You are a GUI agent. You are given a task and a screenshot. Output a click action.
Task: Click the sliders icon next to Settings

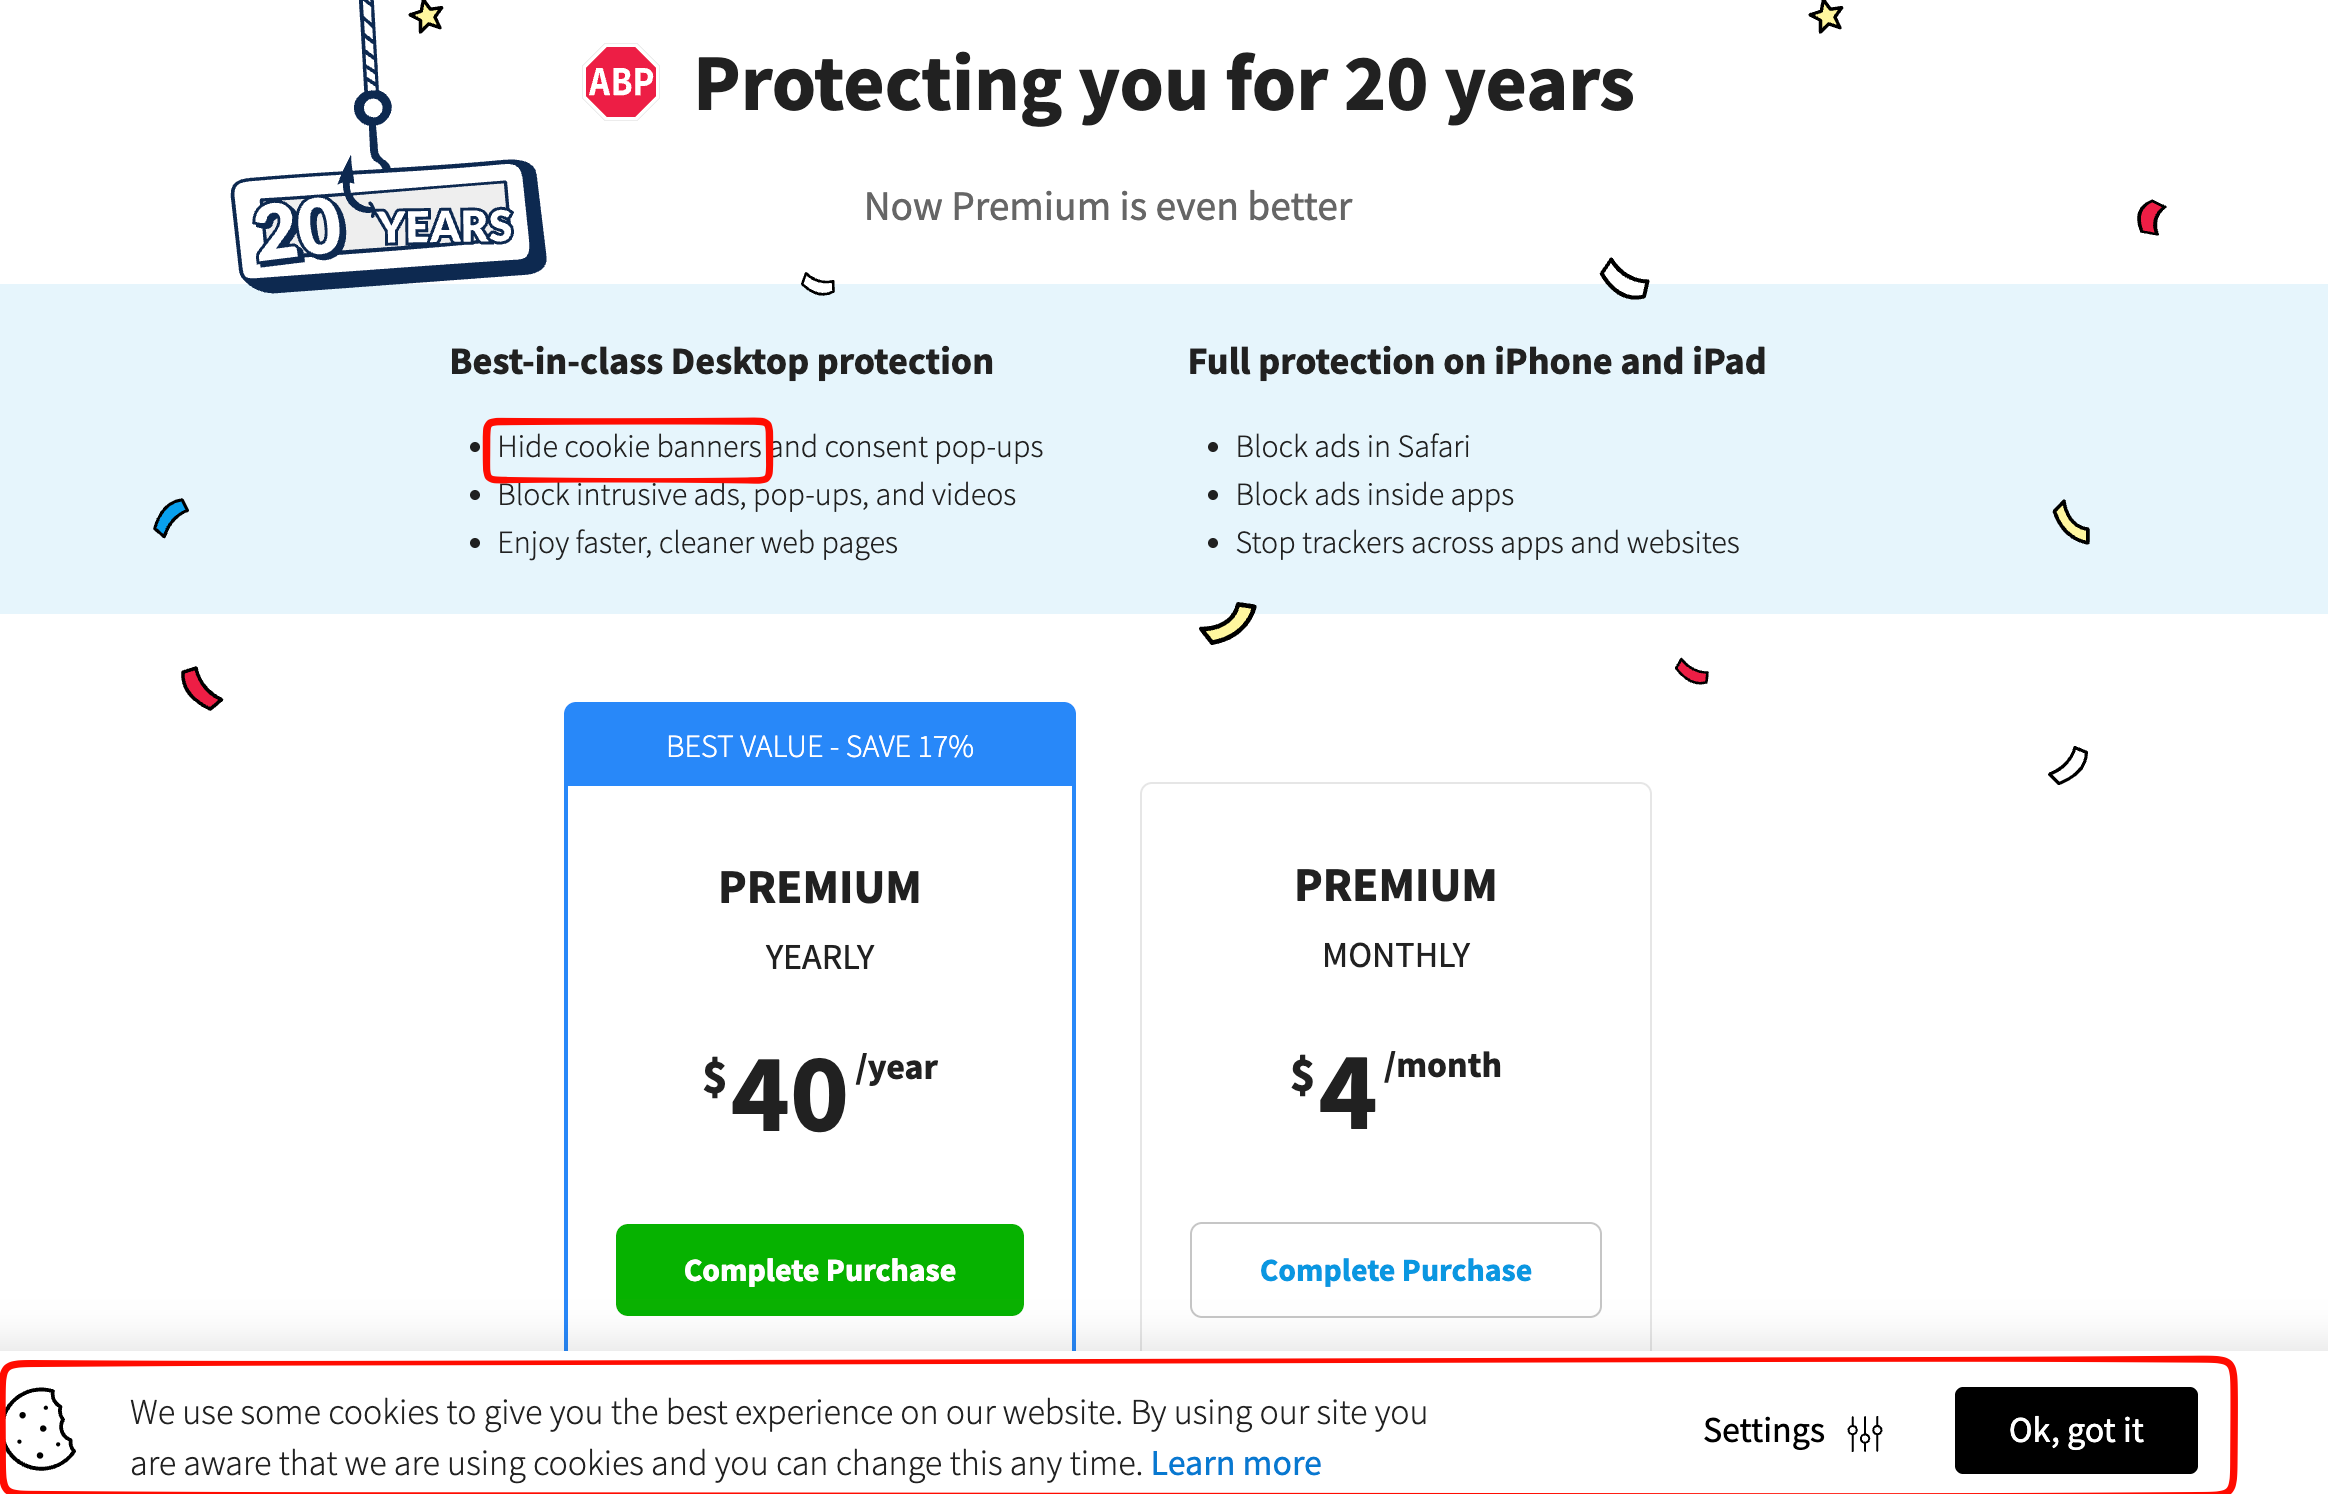(x=1866, y=1430)
